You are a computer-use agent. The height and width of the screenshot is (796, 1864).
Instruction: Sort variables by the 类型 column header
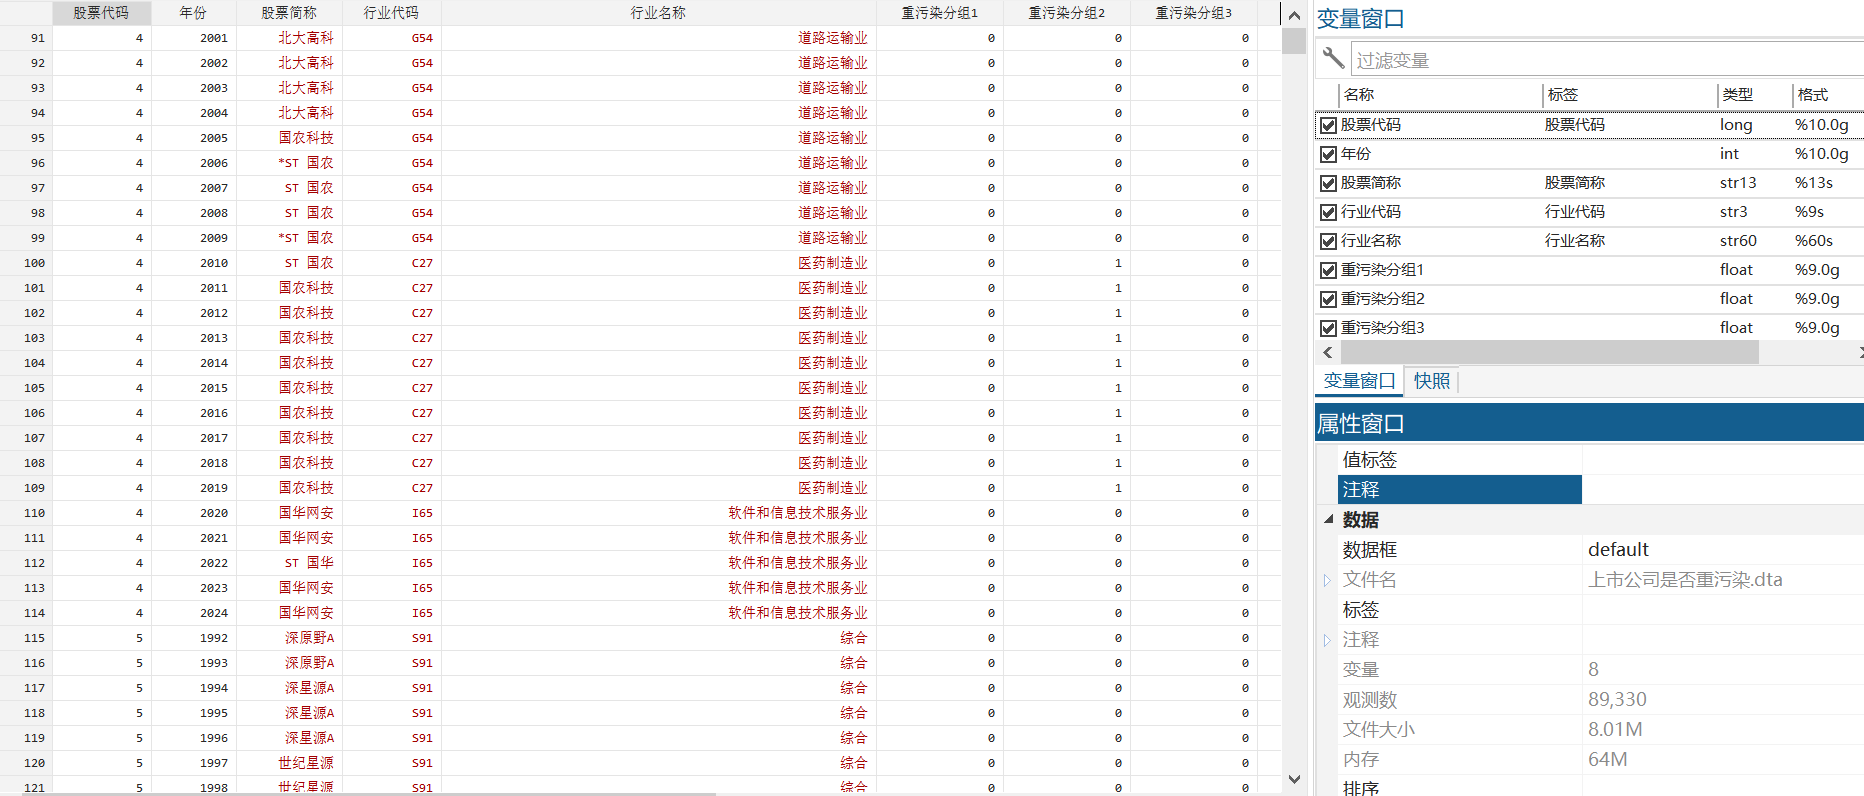[1754, 95]
